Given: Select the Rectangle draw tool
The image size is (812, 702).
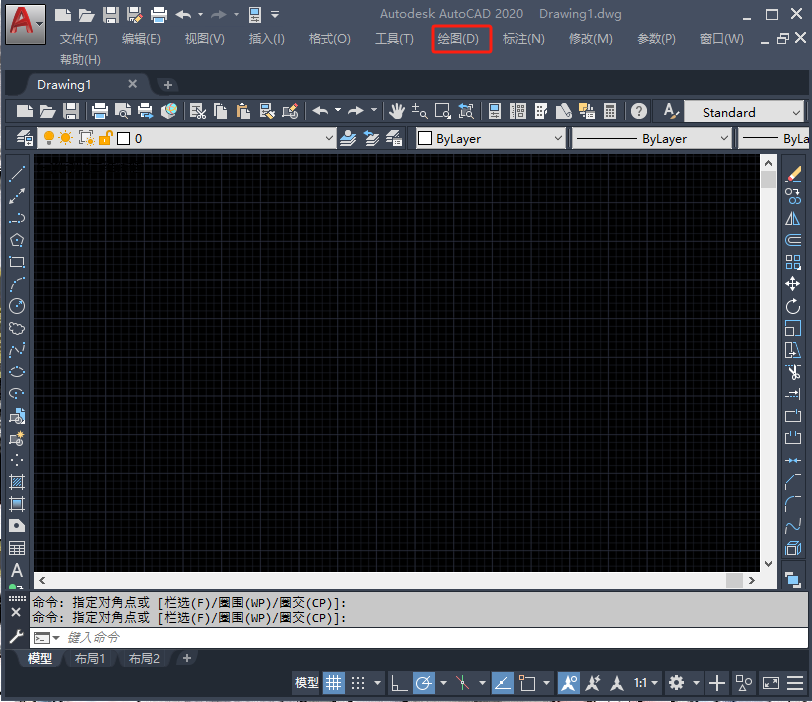Looking at the screenshot, I should pos(17,262).
